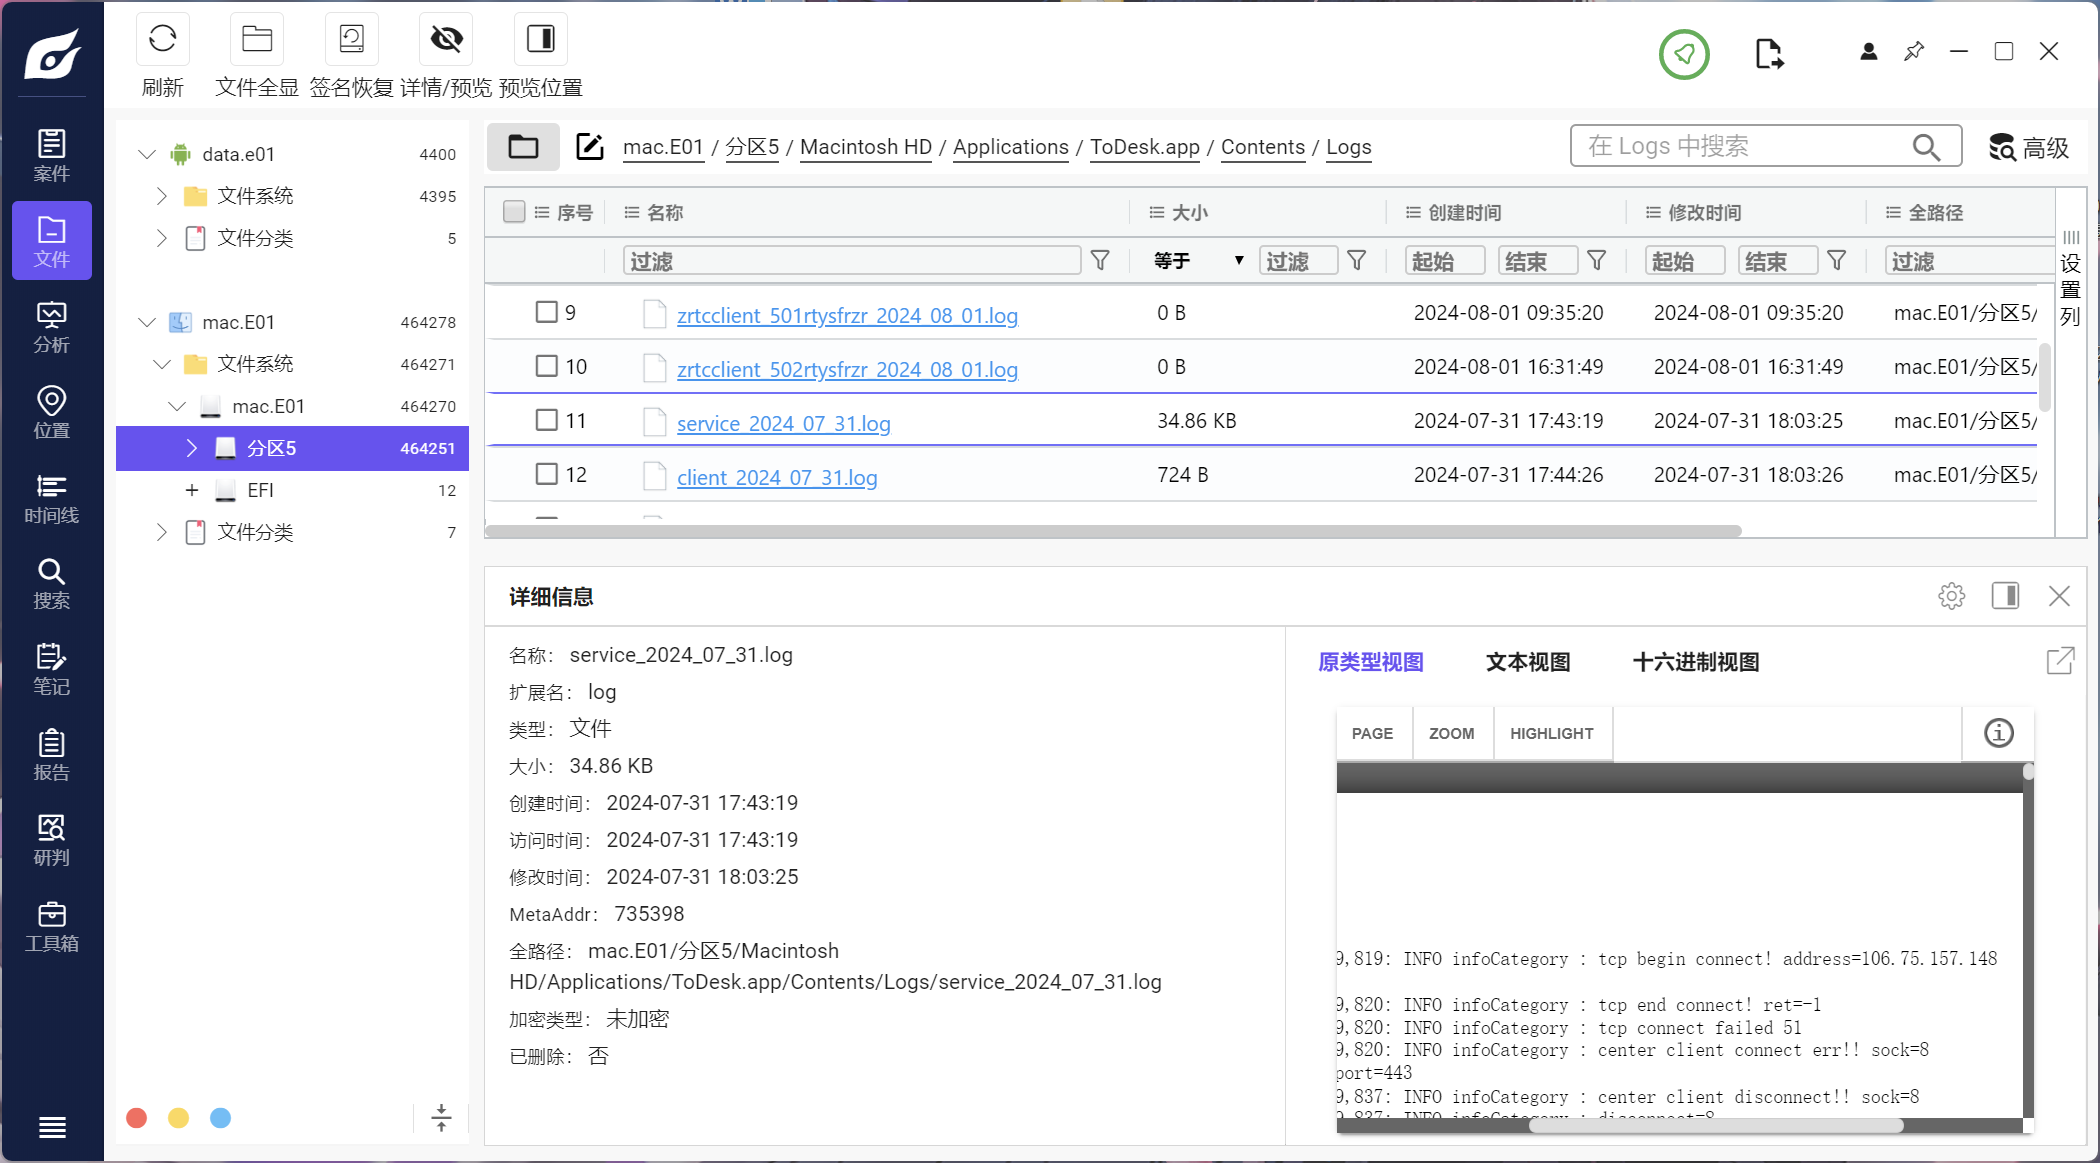
Task: Expand 文件系统 under data.e01
Action: [161, 196]
